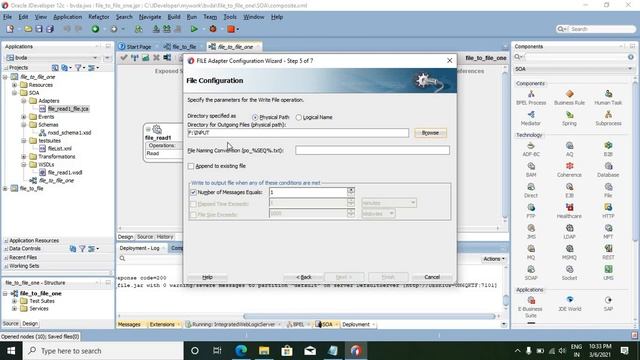The height and width of the screenshot is (360, 640).
Task: Increment the Number of Messages spinner
Action: pos(351,190)
